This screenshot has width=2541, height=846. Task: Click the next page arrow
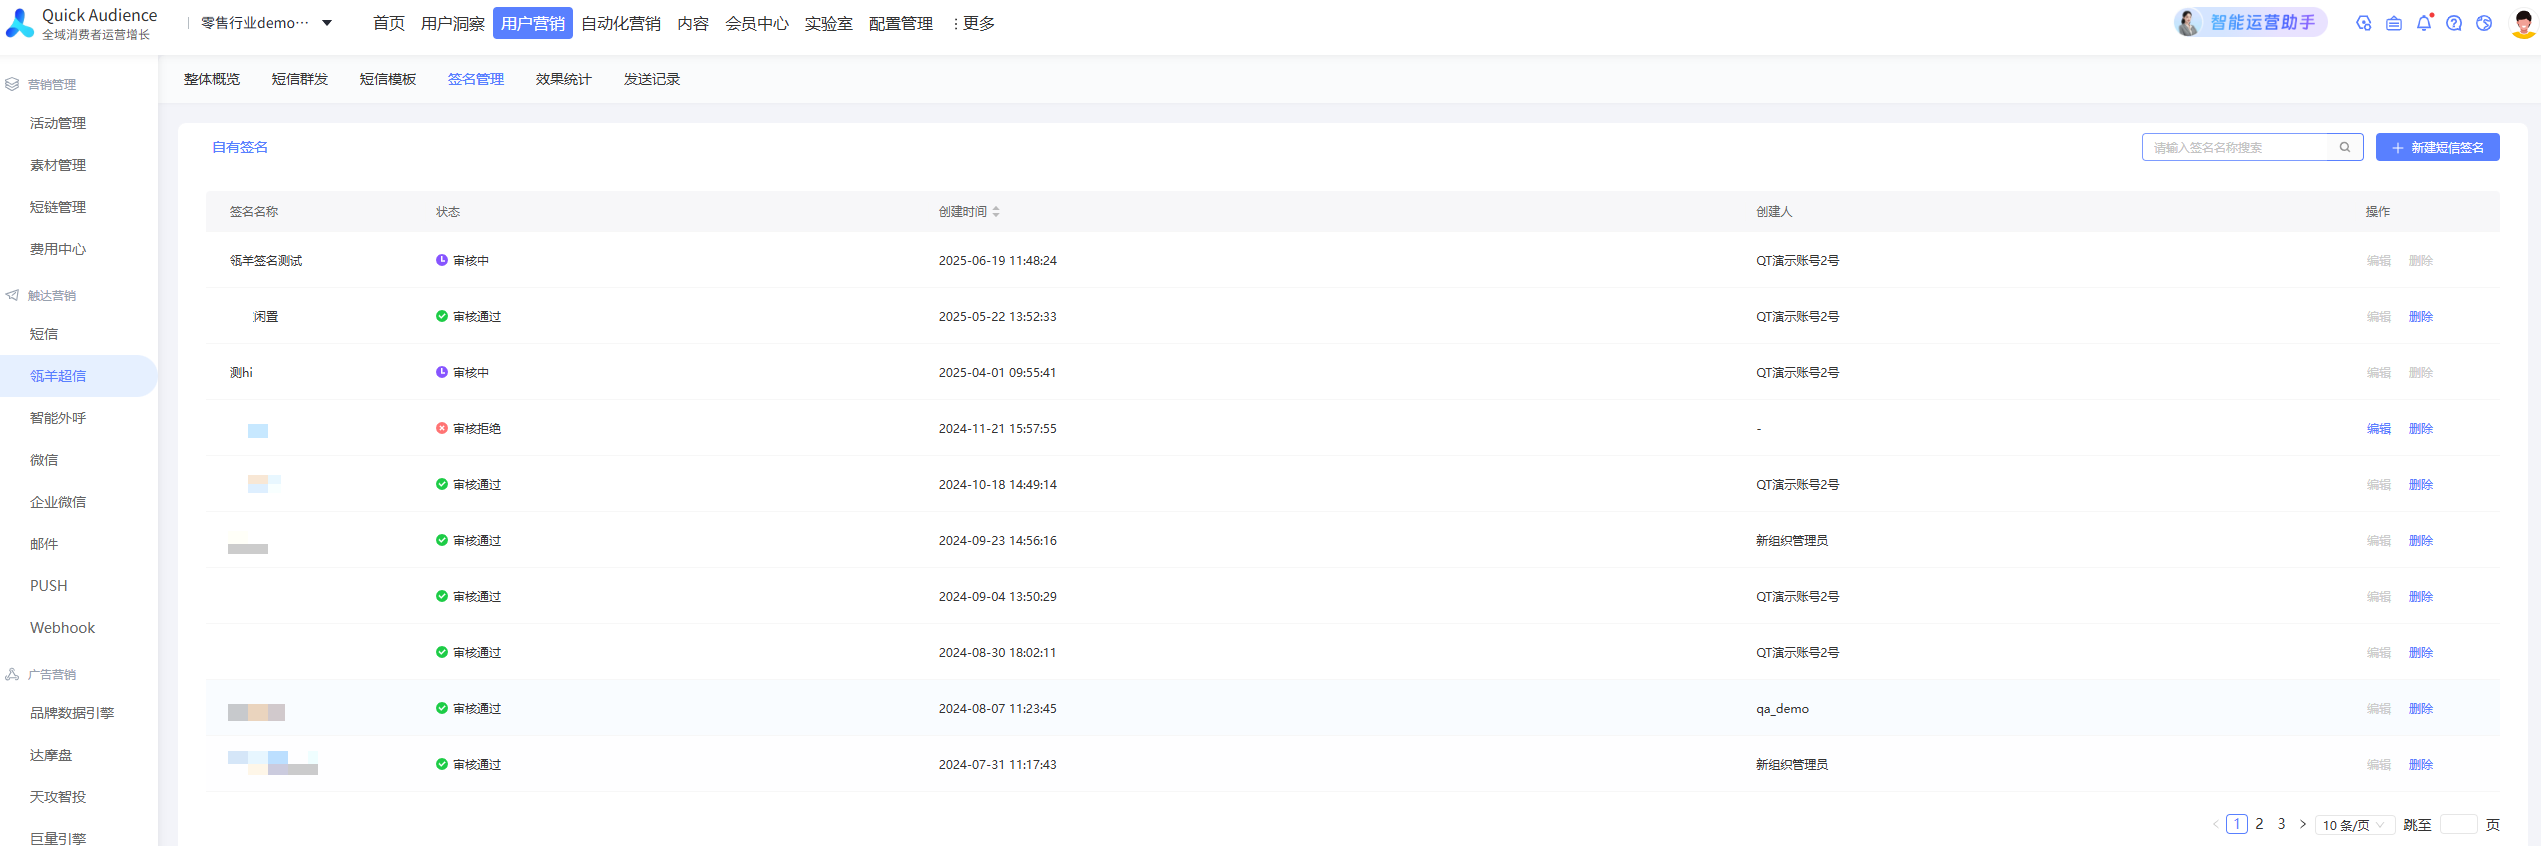[x=2303, y=824]
